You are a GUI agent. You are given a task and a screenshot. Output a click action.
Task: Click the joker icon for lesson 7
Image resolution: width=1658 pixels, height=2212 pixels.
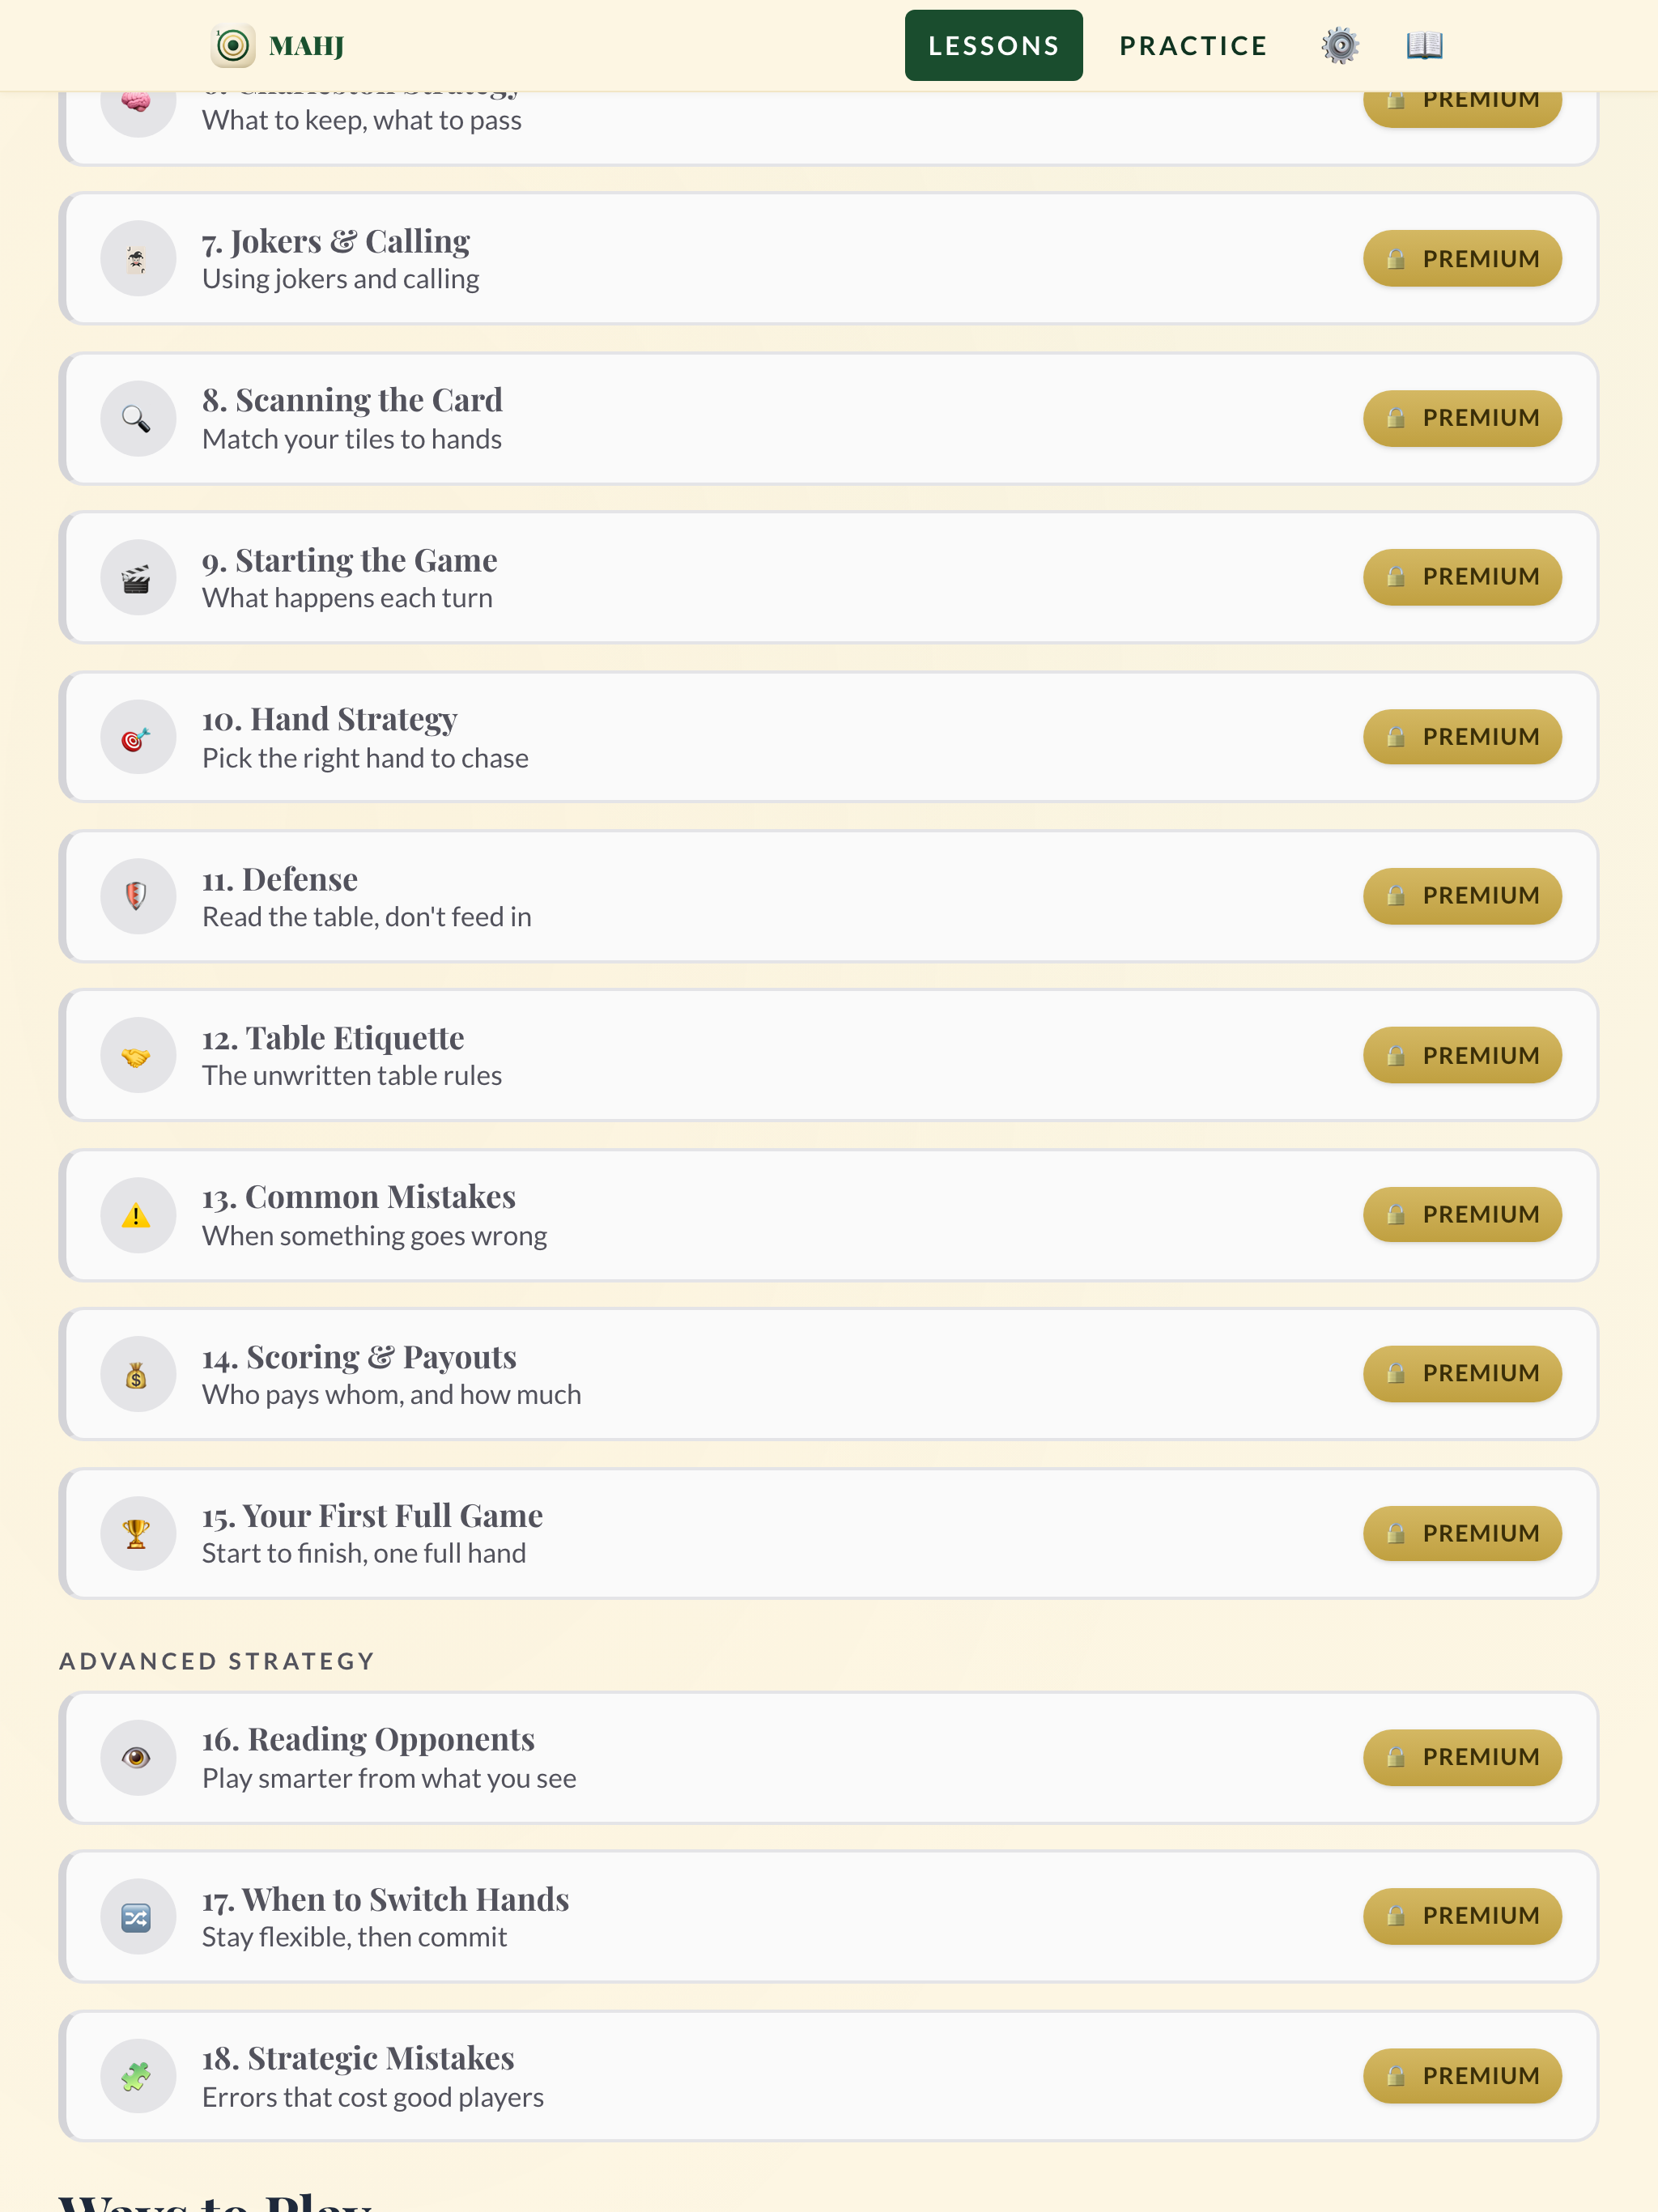[137, 259]
